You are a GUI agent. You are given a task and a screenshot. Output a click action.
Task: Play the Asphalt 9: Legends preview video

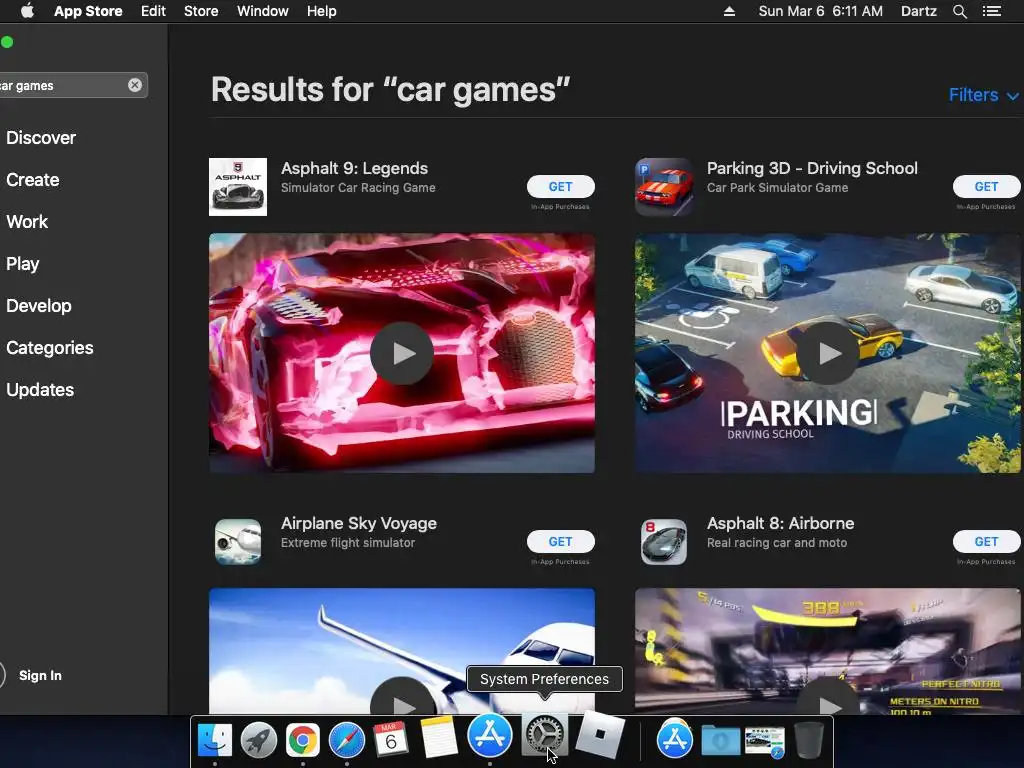tap(402, 353)
